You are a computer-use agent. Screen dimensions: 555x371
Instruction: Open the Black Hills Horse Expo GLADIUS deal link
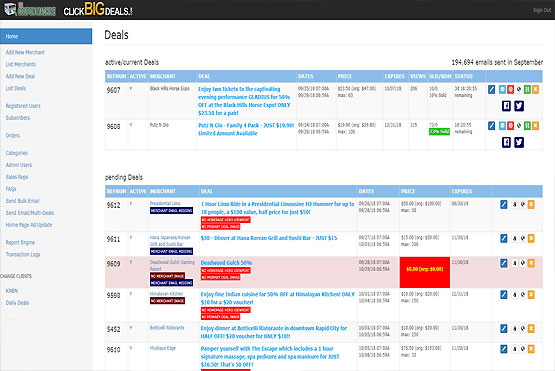(x=244, y=101)
